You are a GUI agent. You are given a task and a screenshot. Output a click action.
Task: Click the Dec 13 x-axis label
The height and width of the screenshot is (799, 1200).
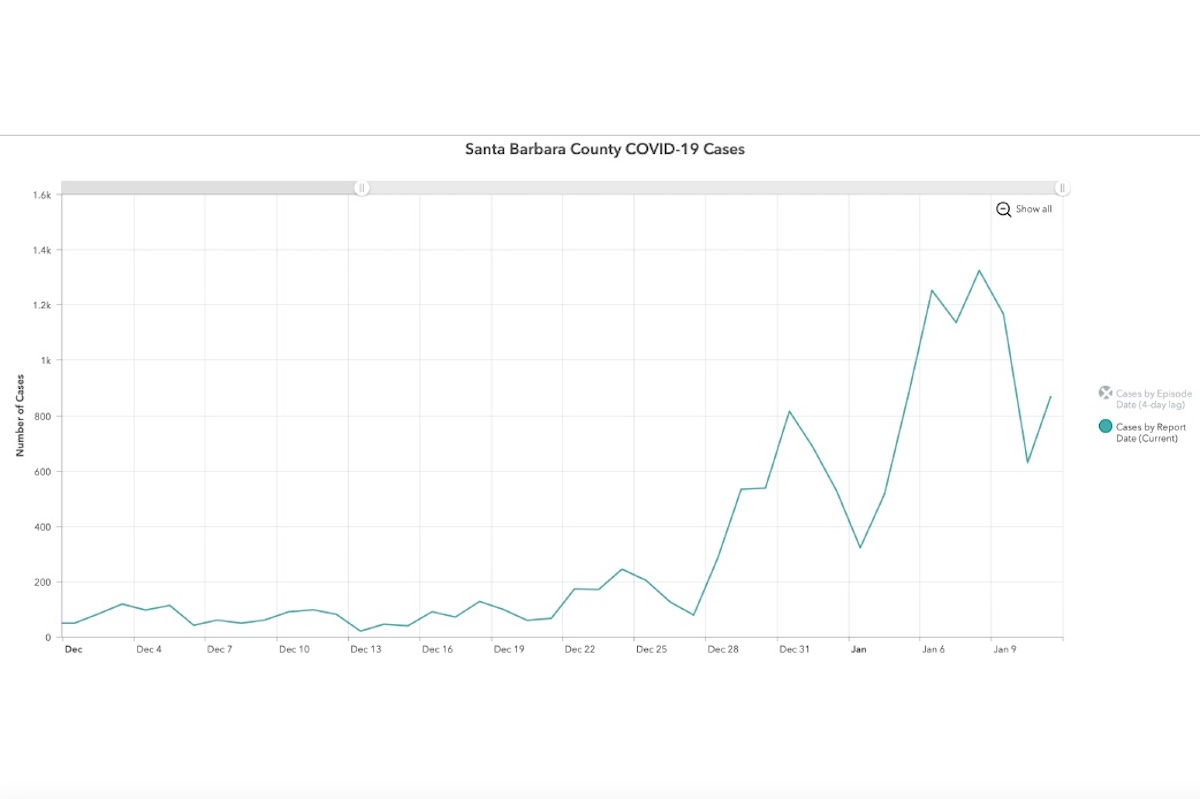366,649
